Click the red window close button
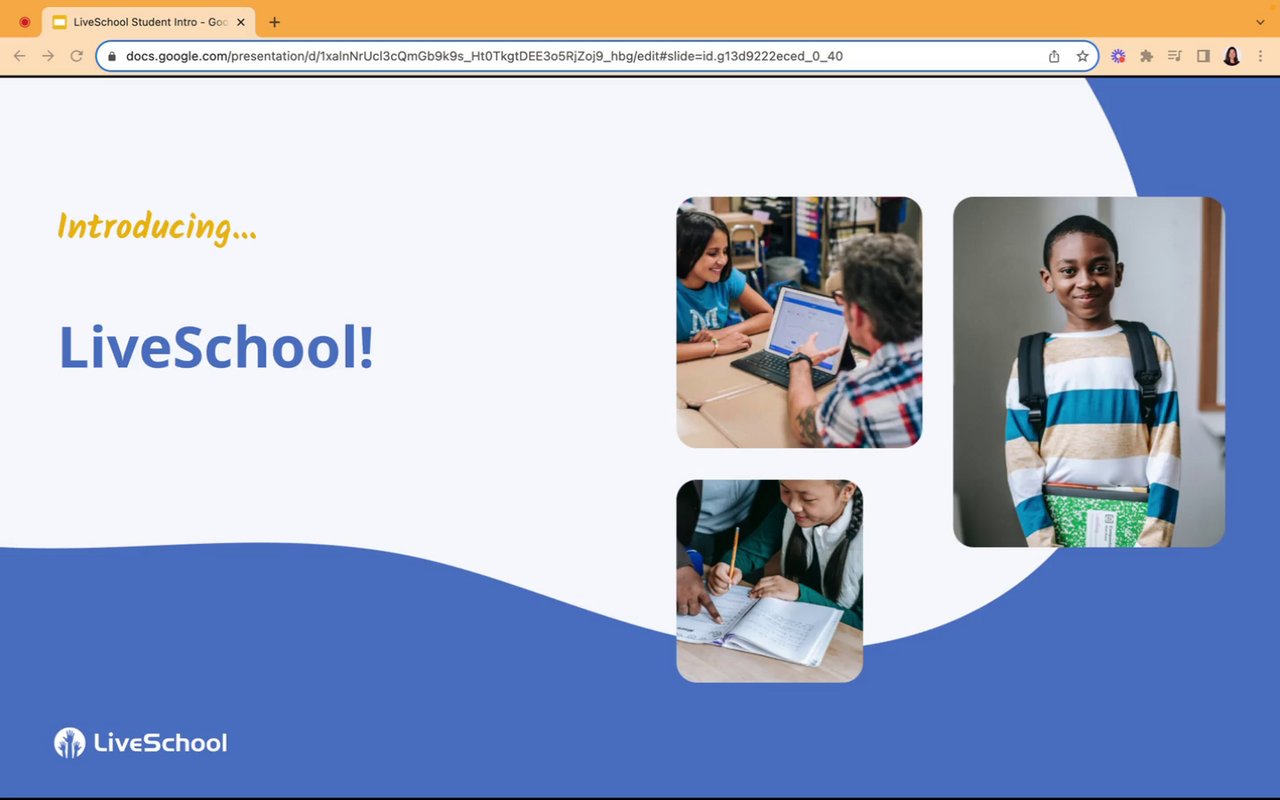Image resolution: width=1280 pixels, height=800 pixels. [x=25, y=22]
